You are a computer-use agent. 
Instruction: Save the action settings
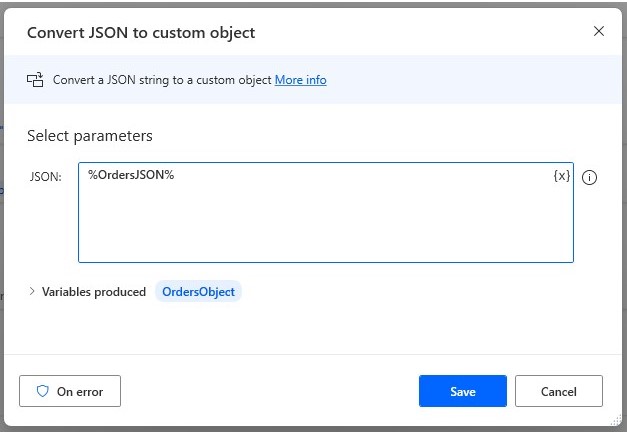click(x=462, y=391)
